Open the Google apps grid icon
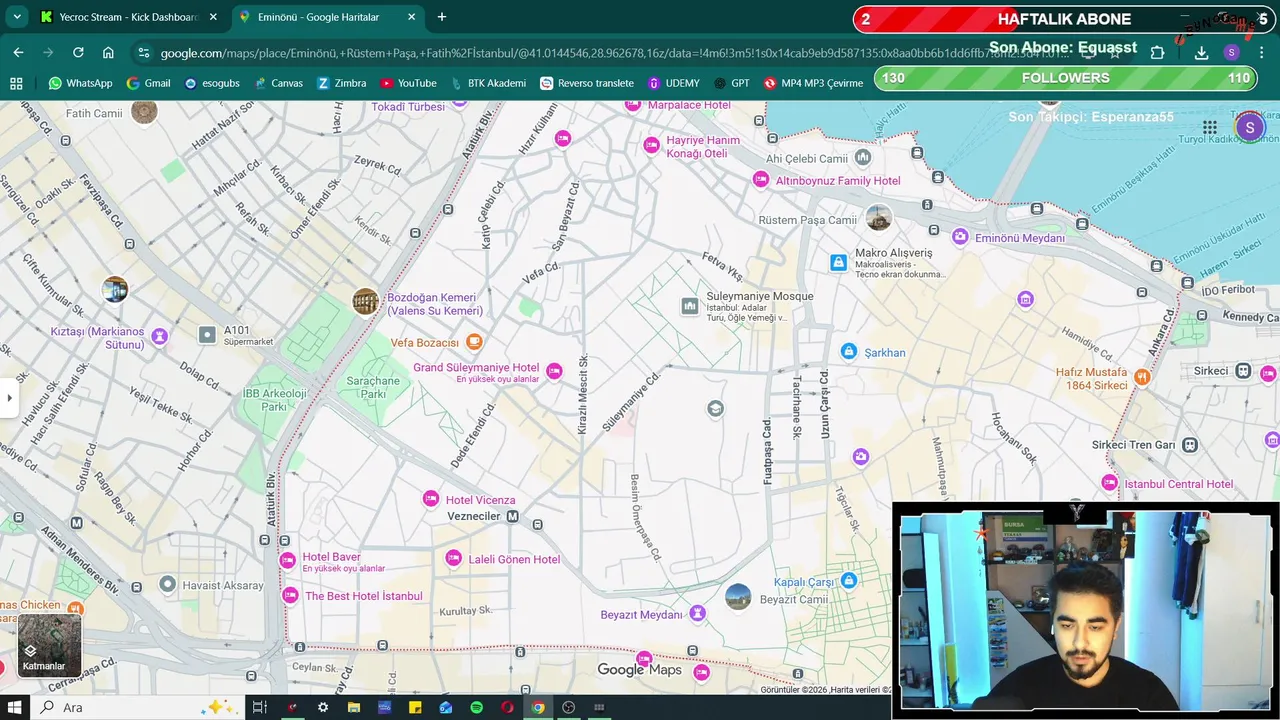This screenshot has width=1280, height=720. [x=1210, y=127]
